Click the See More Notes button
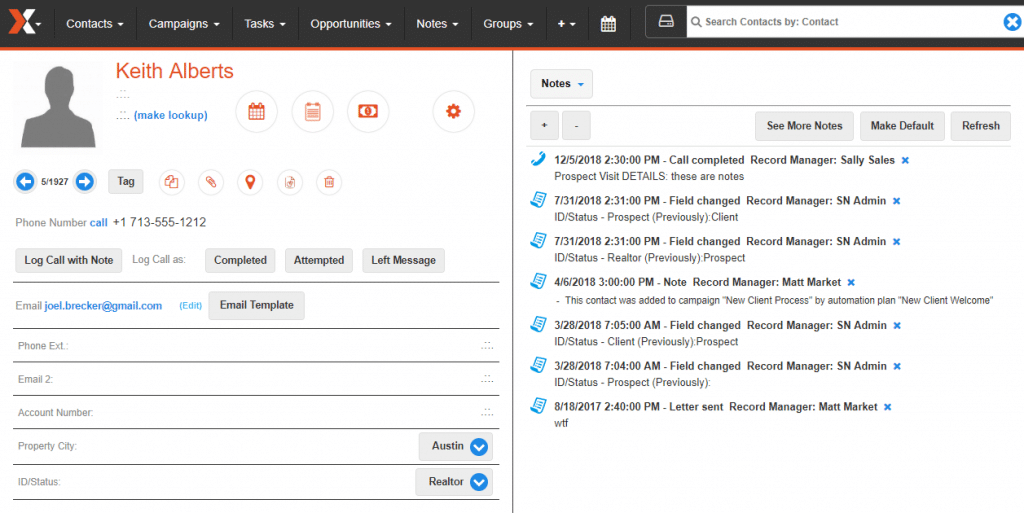Viewport: 1024px width, 513px height. click(803, 126)
